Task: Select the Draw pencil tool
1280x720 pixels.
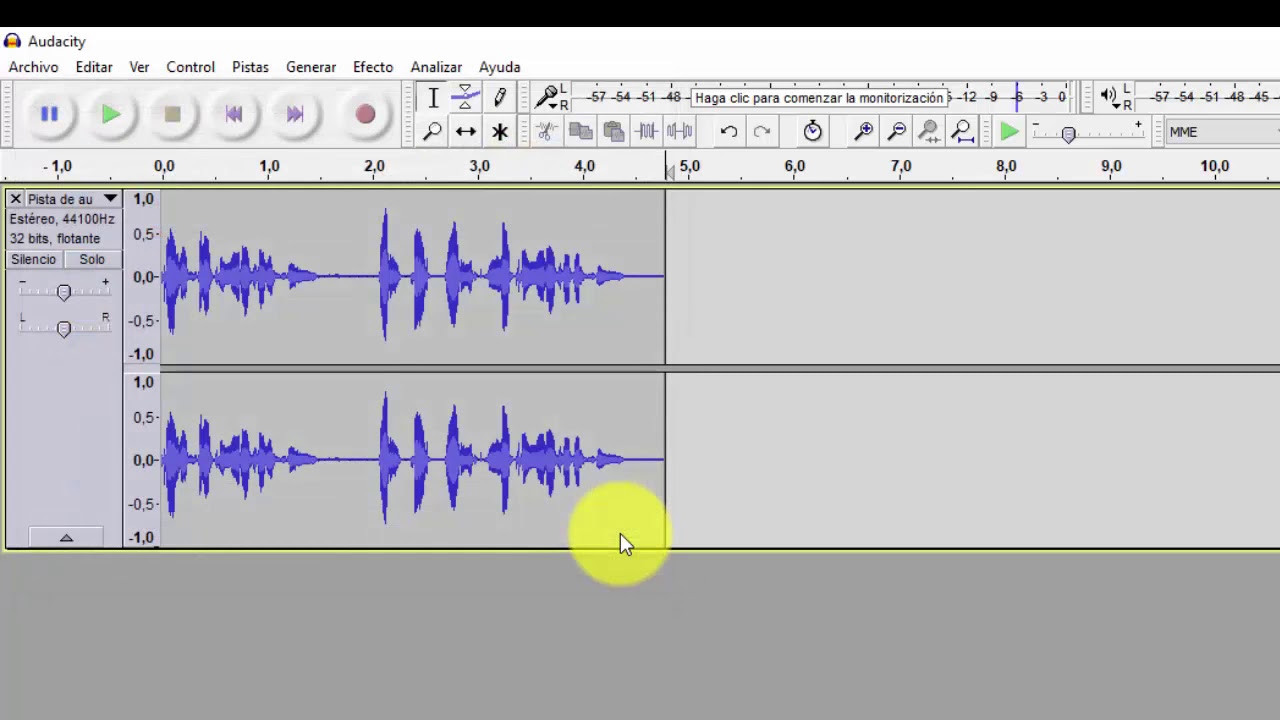Action: click(500, 98)
